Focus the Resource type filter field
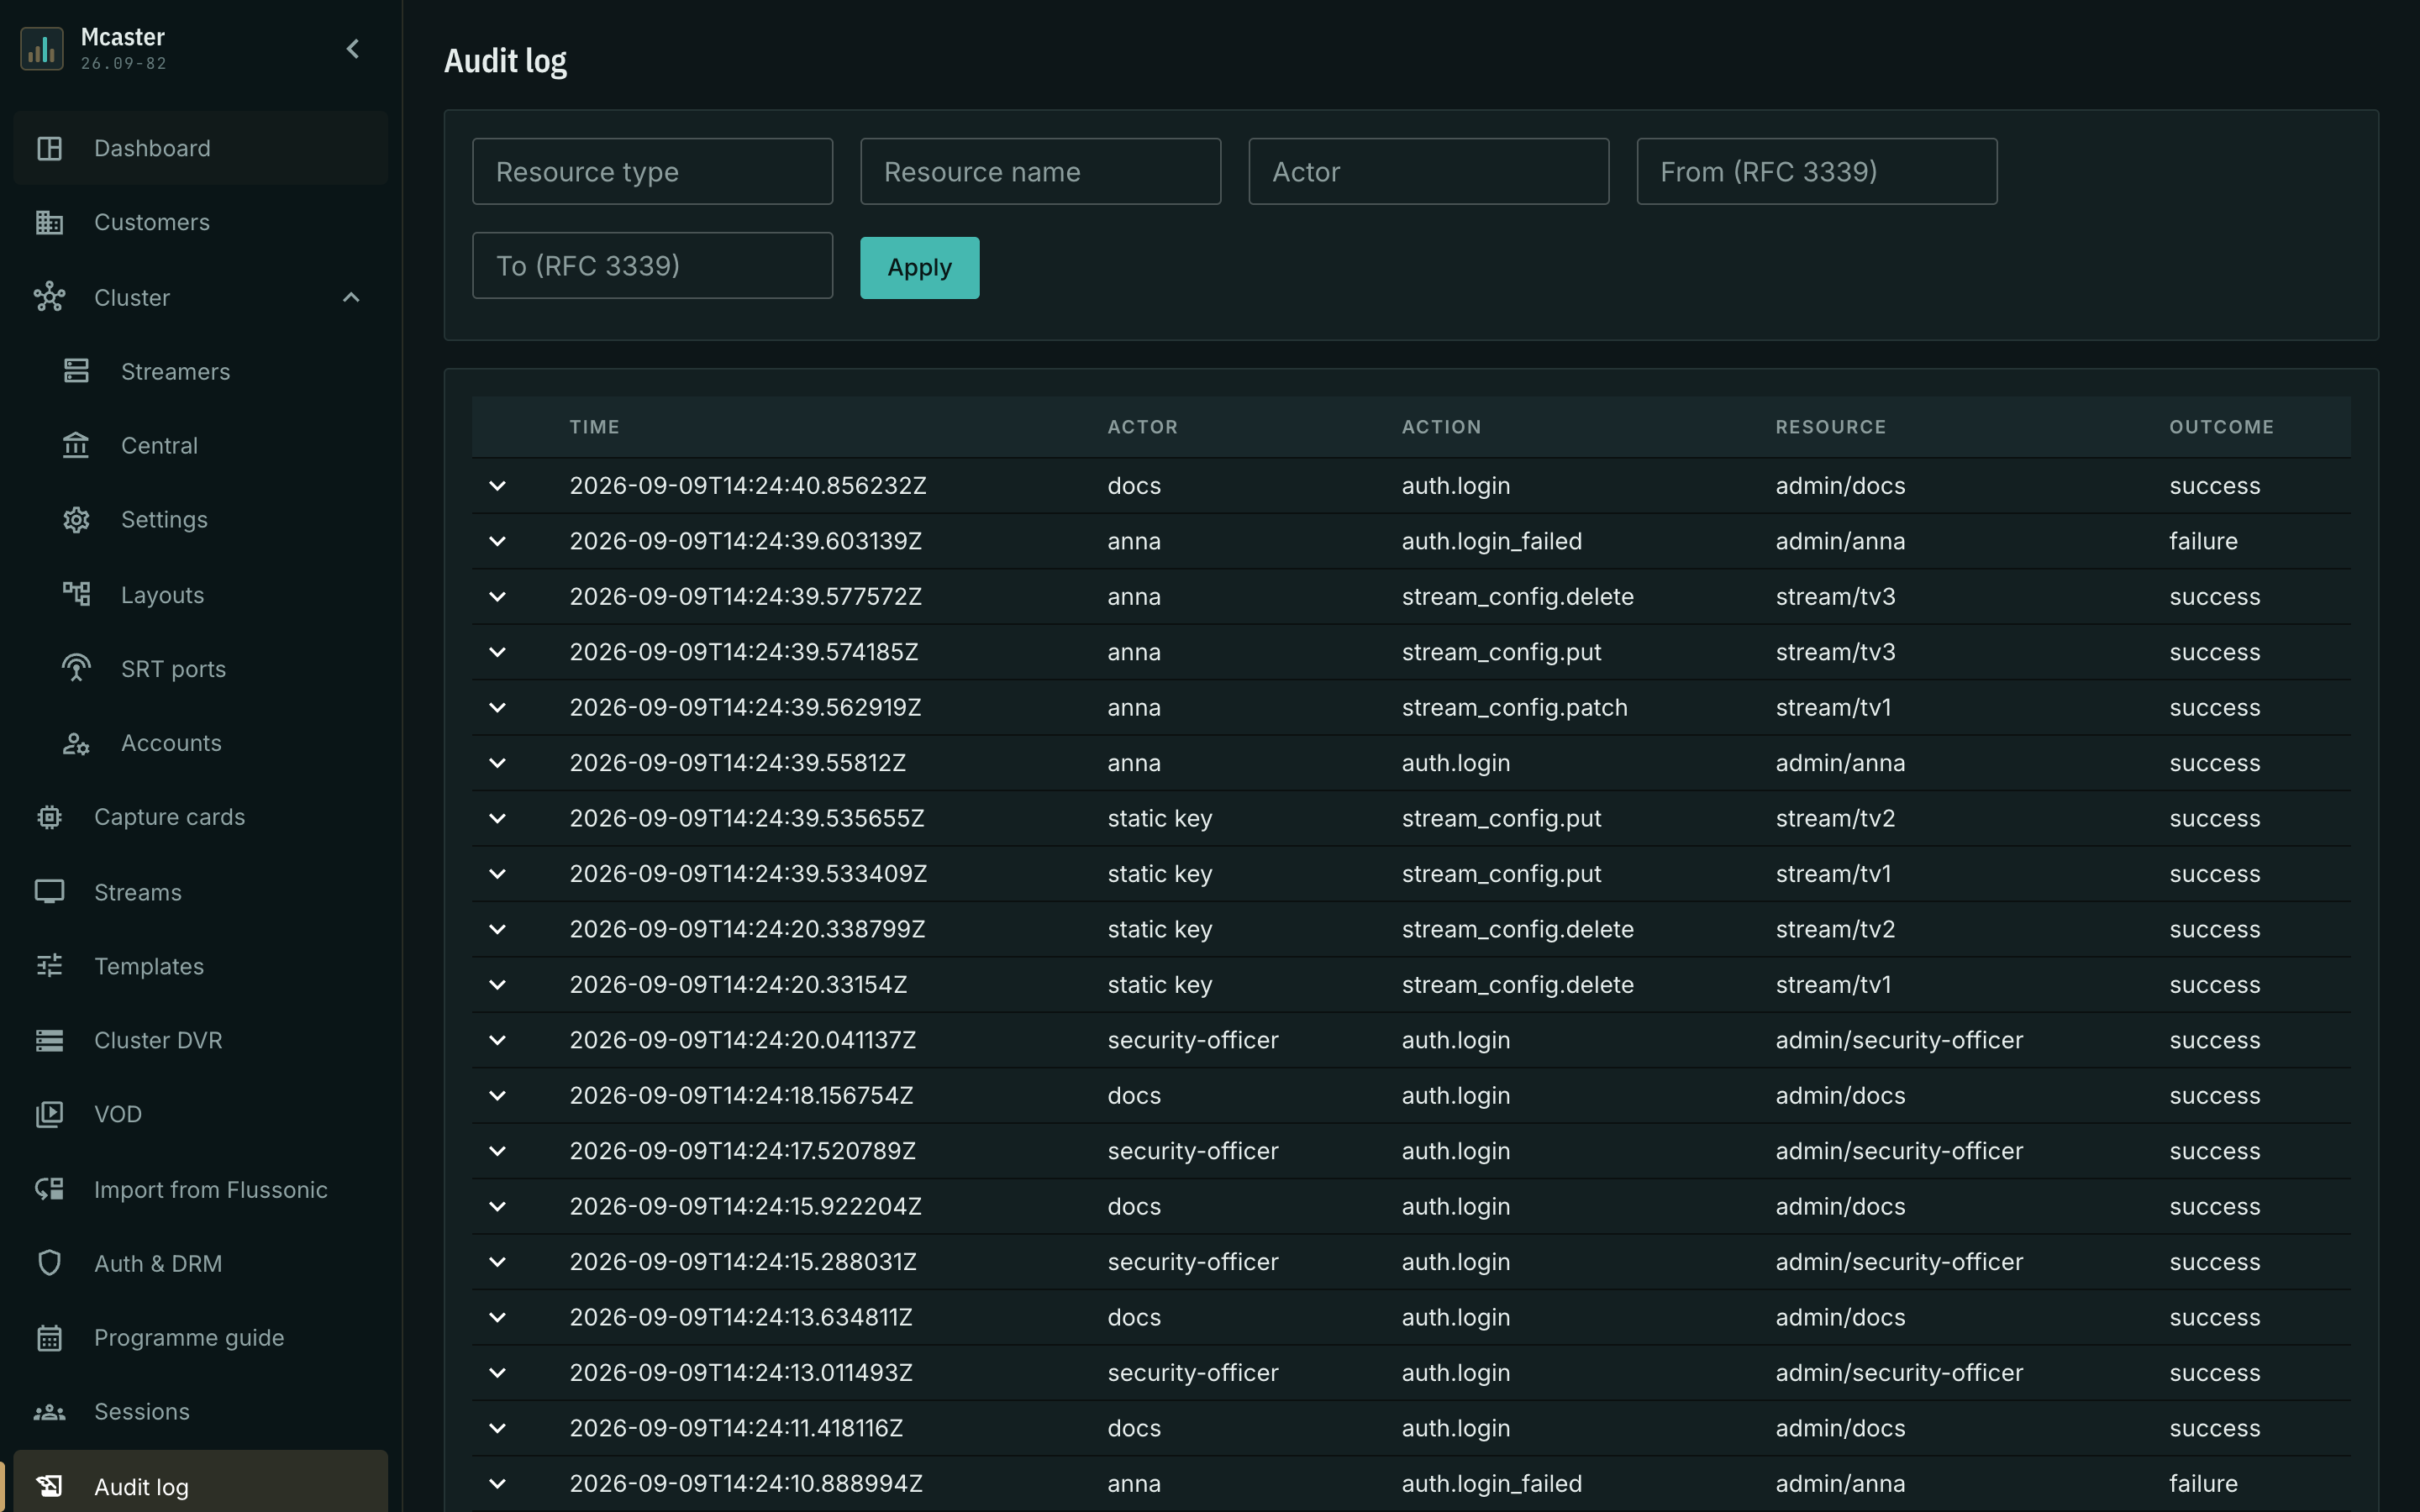2420x1512 pixels. click(x=652, y=171)
